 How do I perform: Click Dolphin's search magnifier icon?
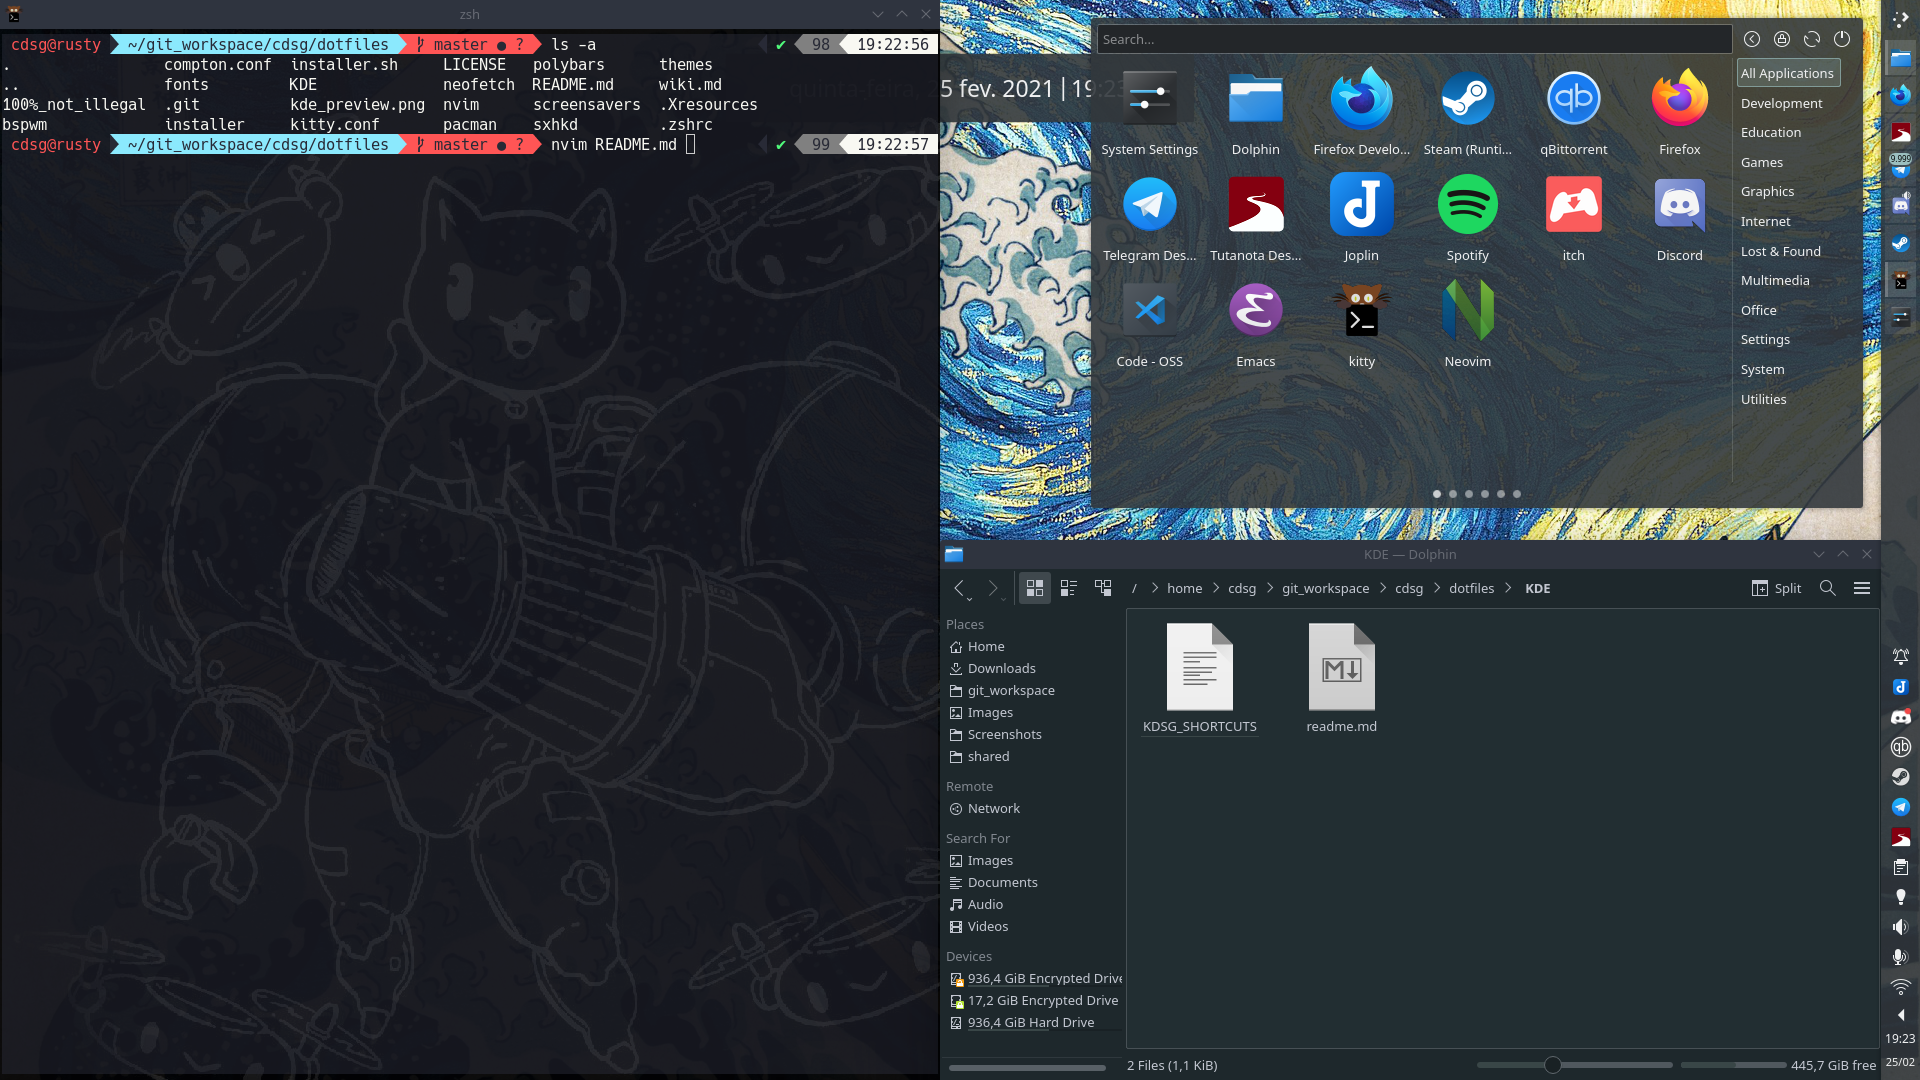tap(1827, 588)
